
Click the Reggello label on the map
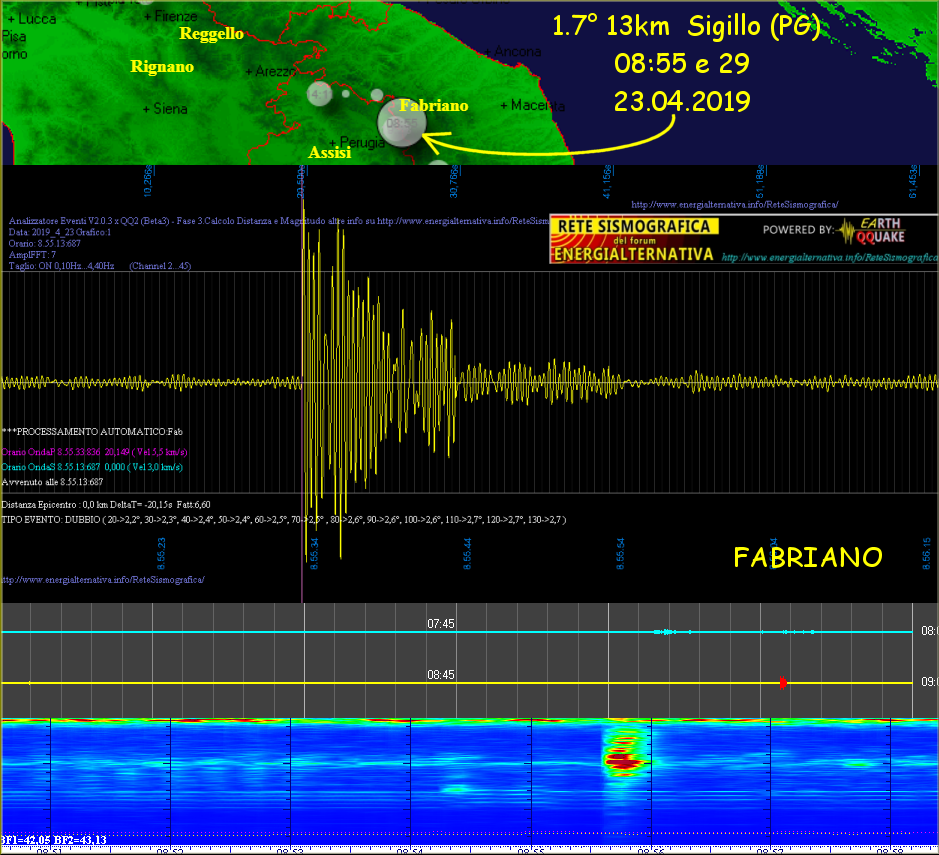(211, 34)
